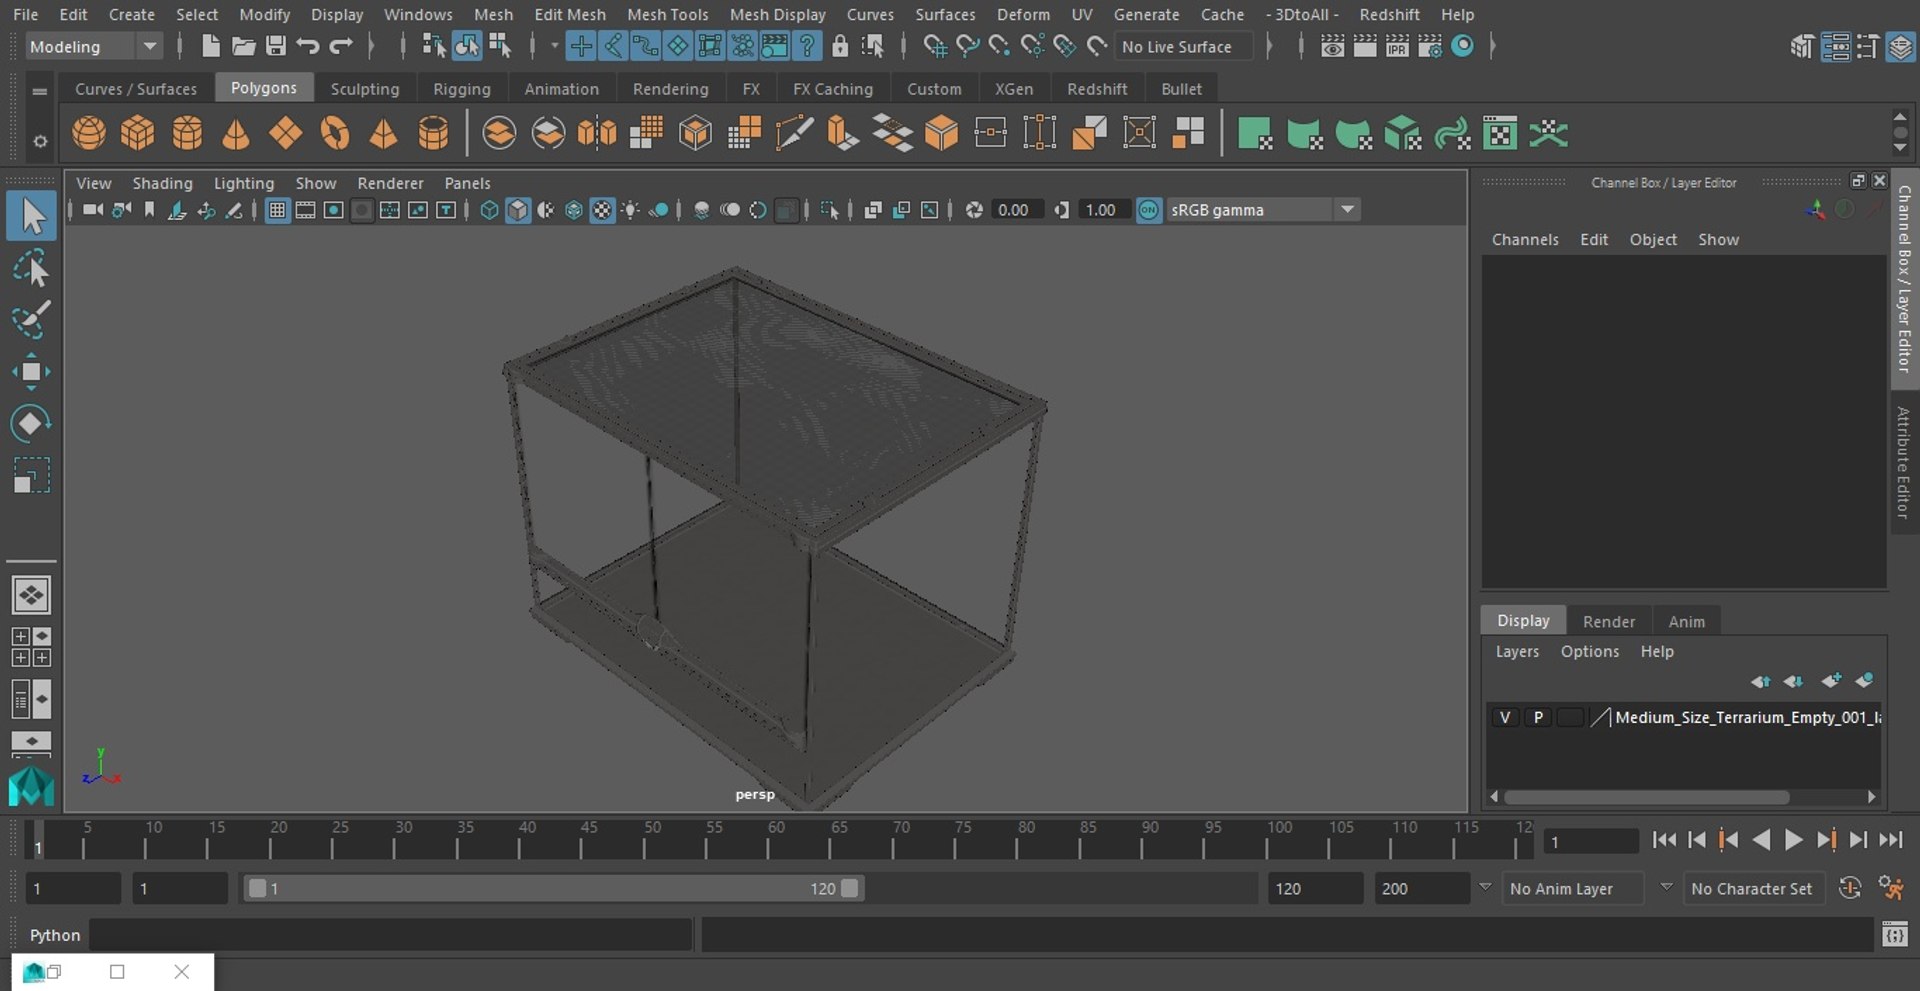Create a polygon pipe shelf icon

pyautogui.click(x=433, y=133)
